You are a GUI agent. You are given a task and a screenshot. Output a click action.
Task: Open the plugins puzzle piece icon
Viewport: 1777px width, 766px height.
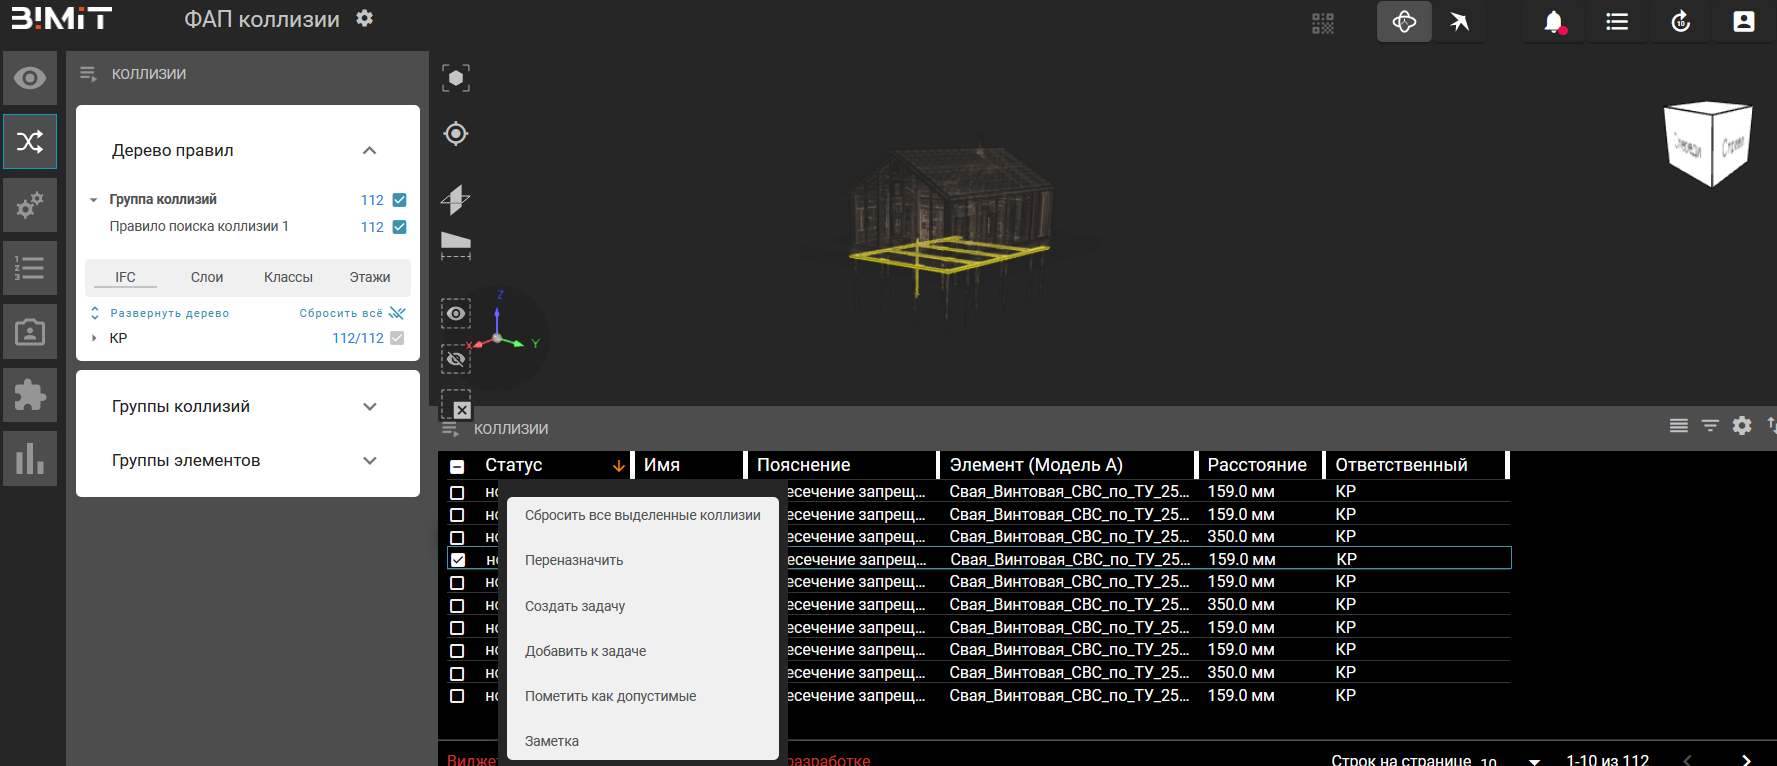pyautogui.click(x=30, y=395)
